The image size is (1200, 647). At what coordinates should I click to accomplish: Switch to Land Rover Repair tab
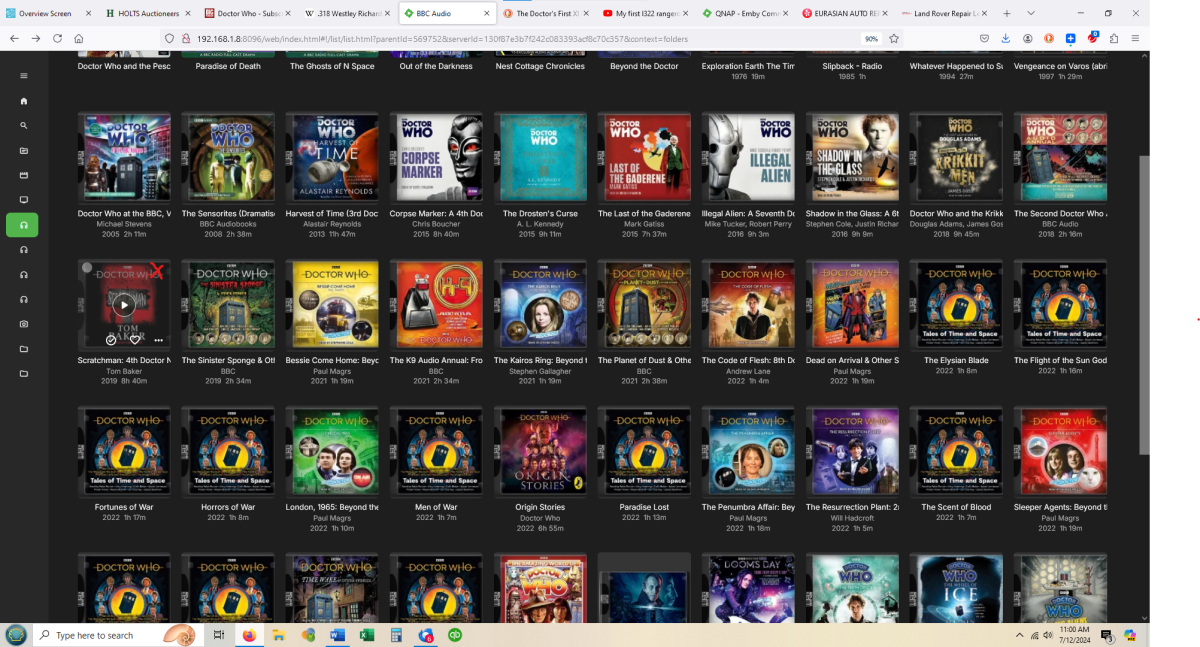(945, 13)
